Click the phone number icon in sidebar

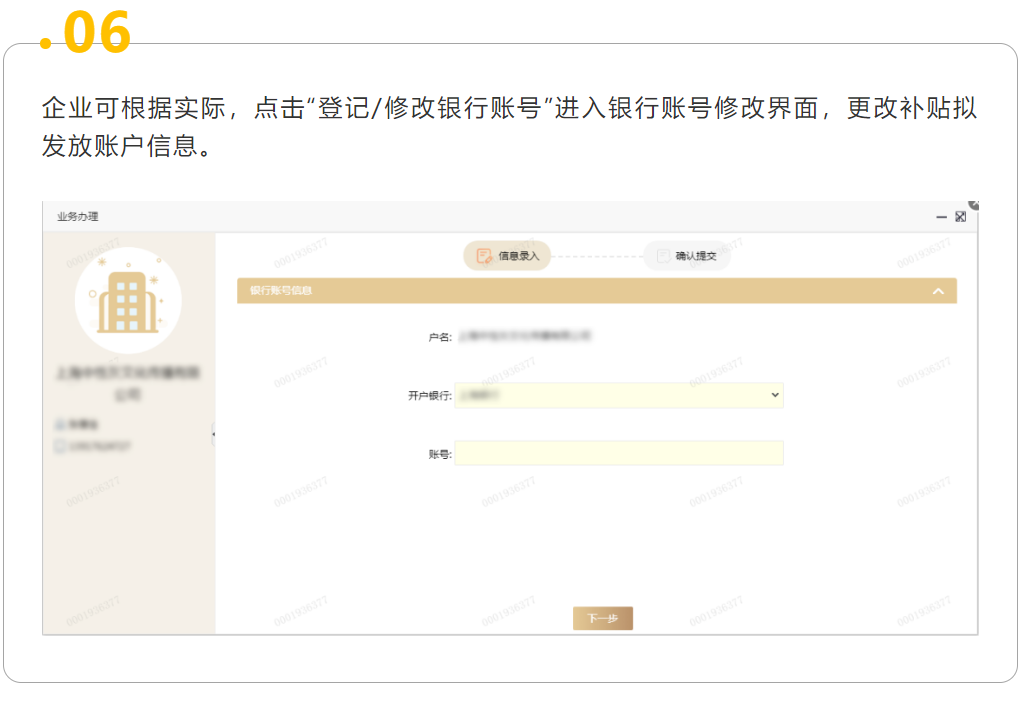60,446
